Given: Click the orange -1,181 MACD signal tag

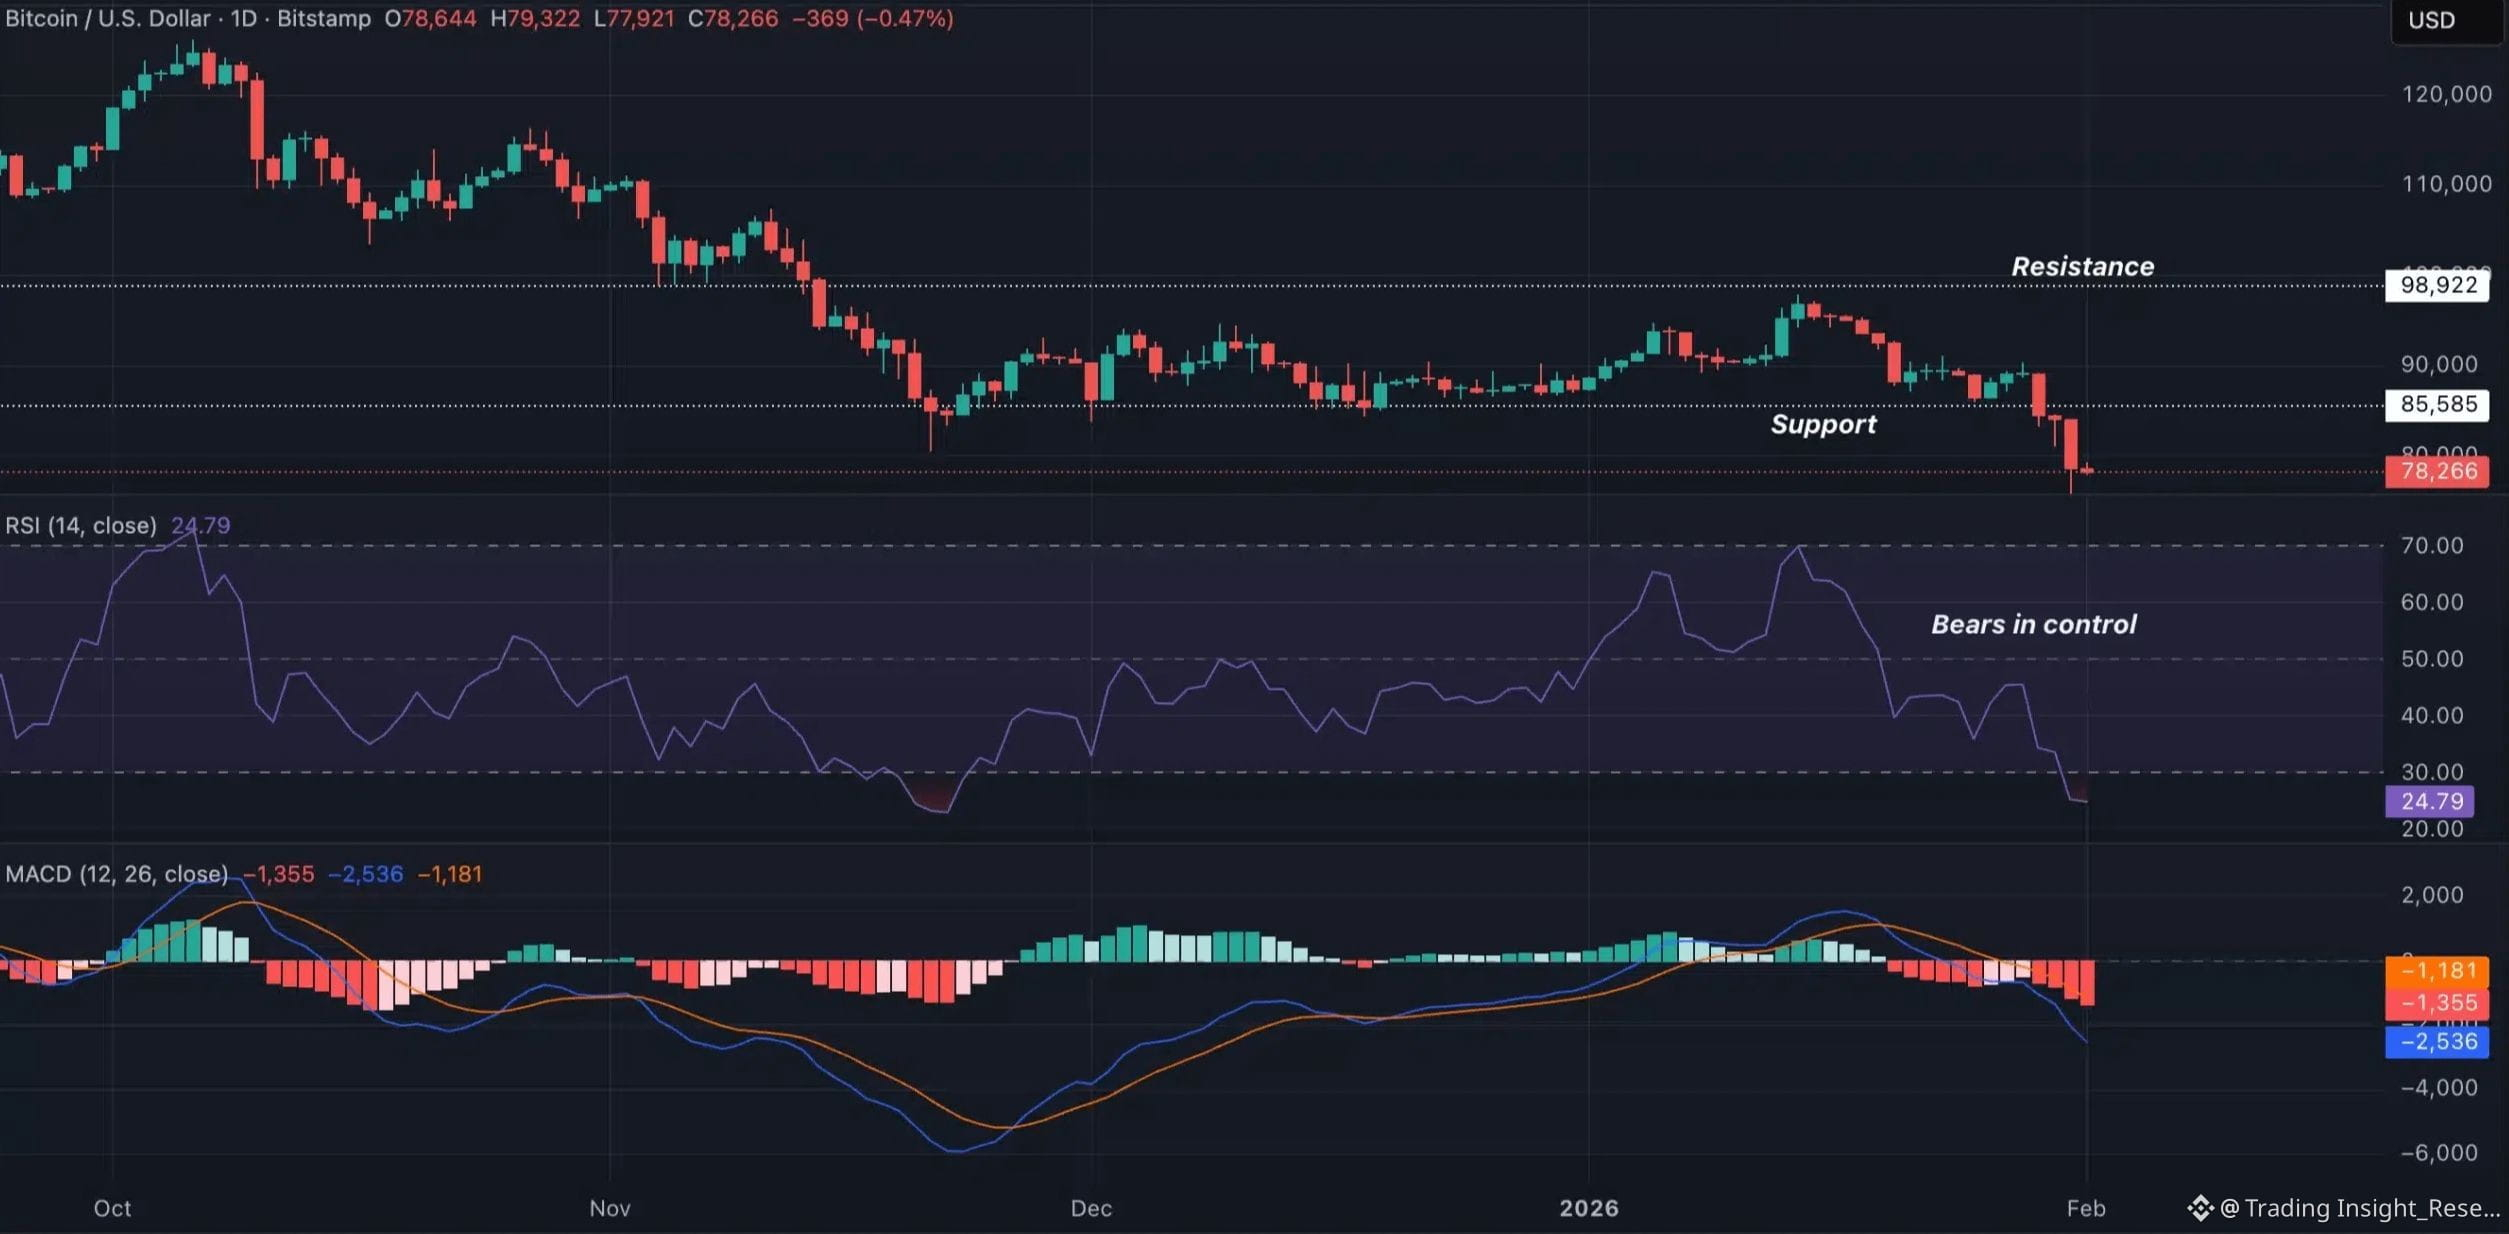Looking at the screenshot, I should 2437,970.
